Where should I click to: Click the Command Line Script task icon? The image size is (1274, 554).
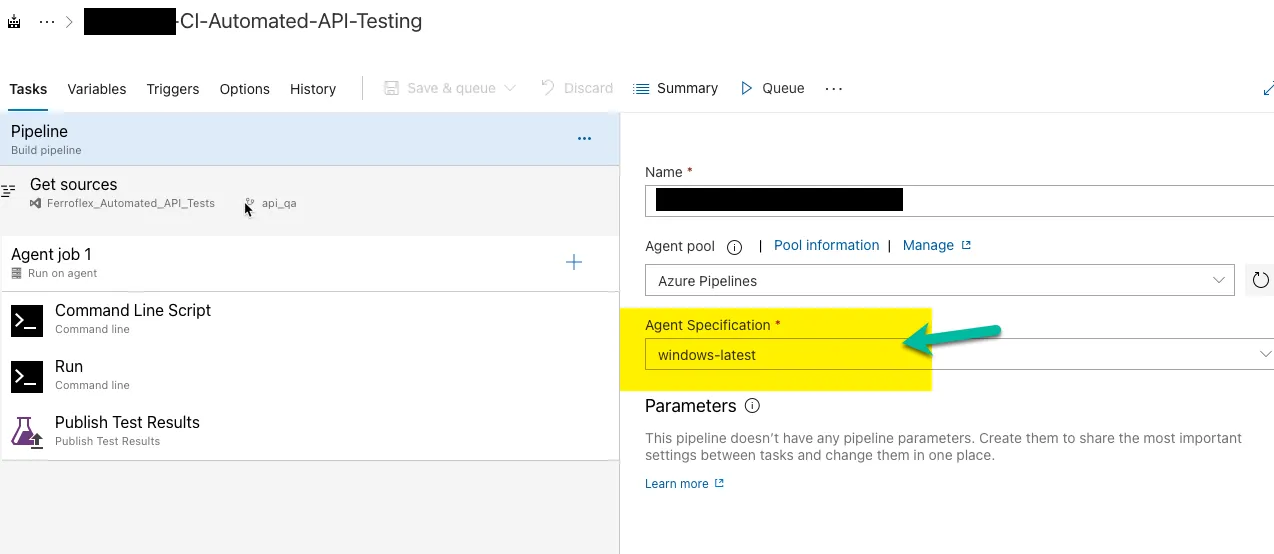pyautogui.click(x=27, y=320)
